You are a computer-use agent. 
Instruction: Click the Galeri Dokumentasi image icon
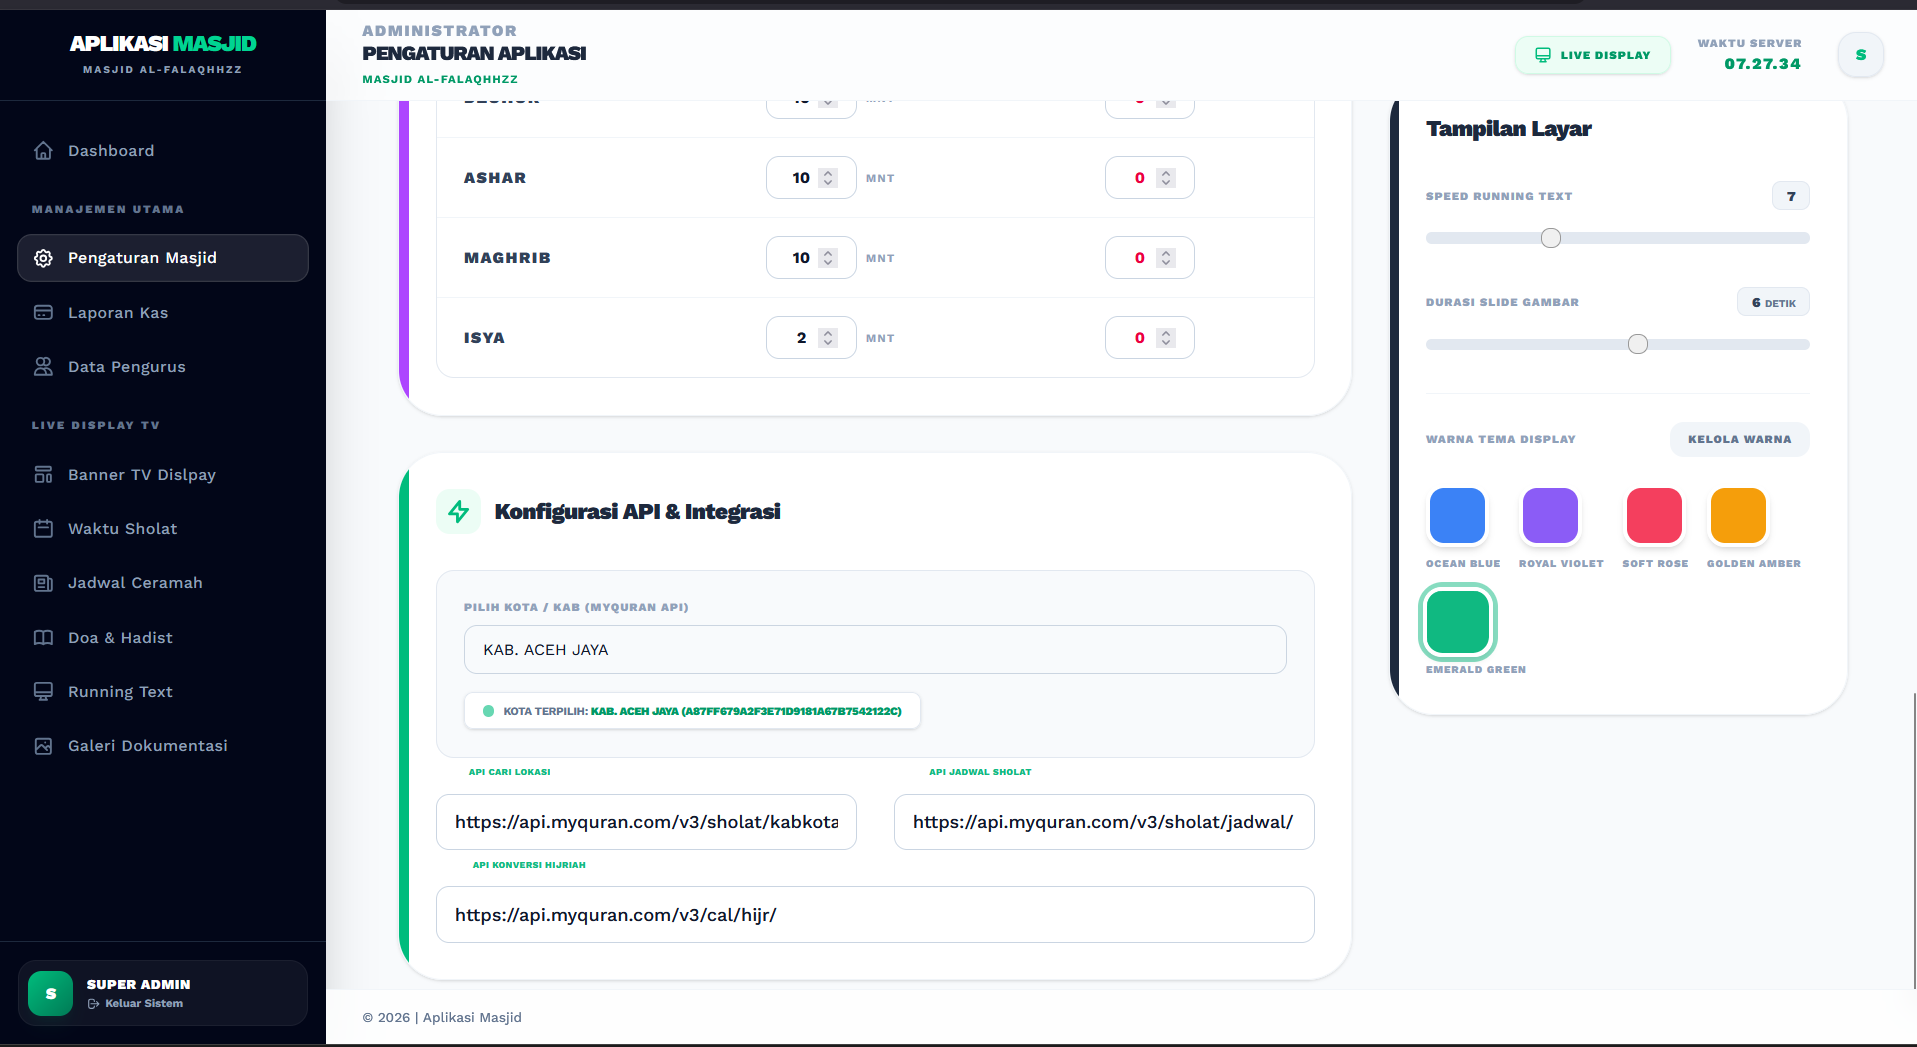click(43, 746)
